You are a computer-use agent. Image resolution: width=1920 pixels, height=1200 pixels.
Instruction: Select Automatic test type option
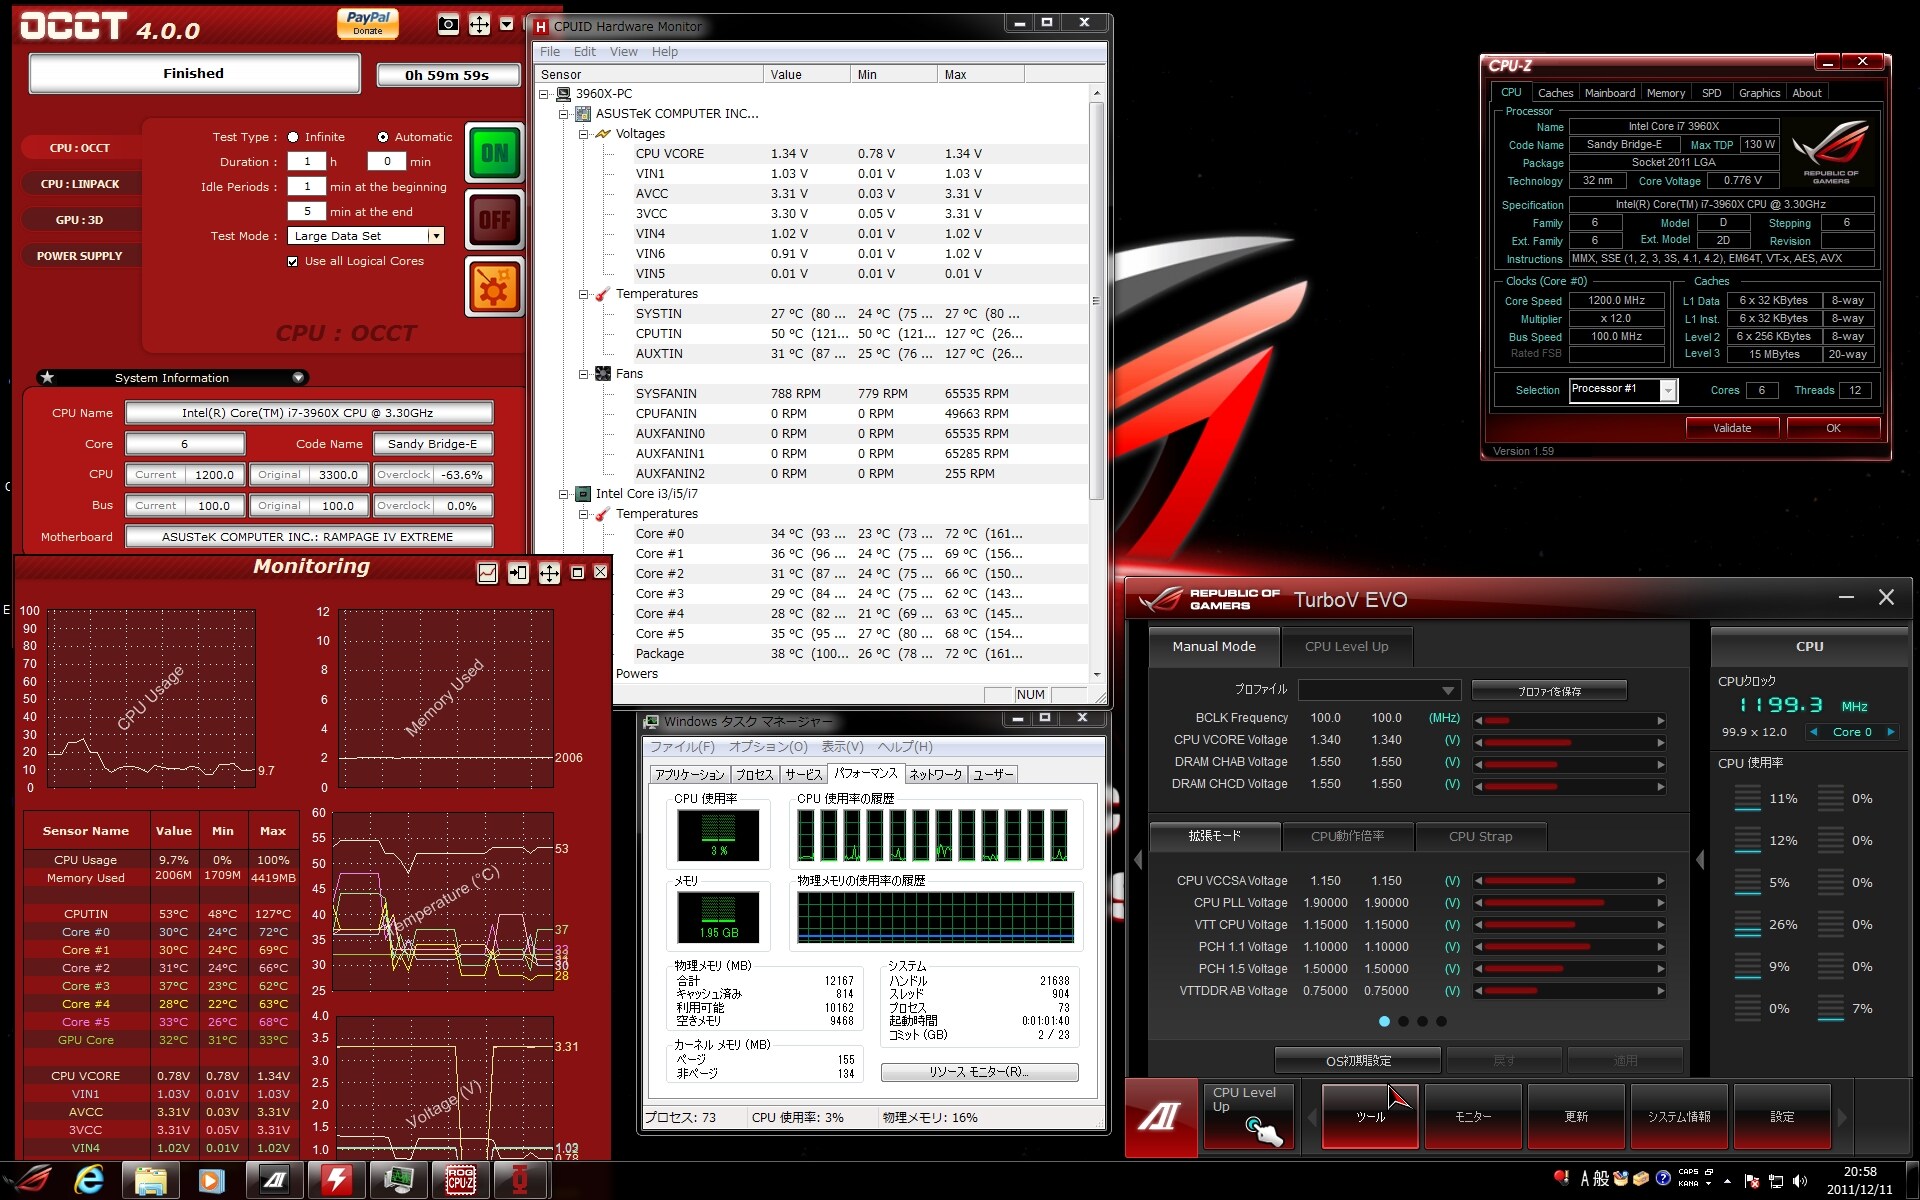coord(382,137)
